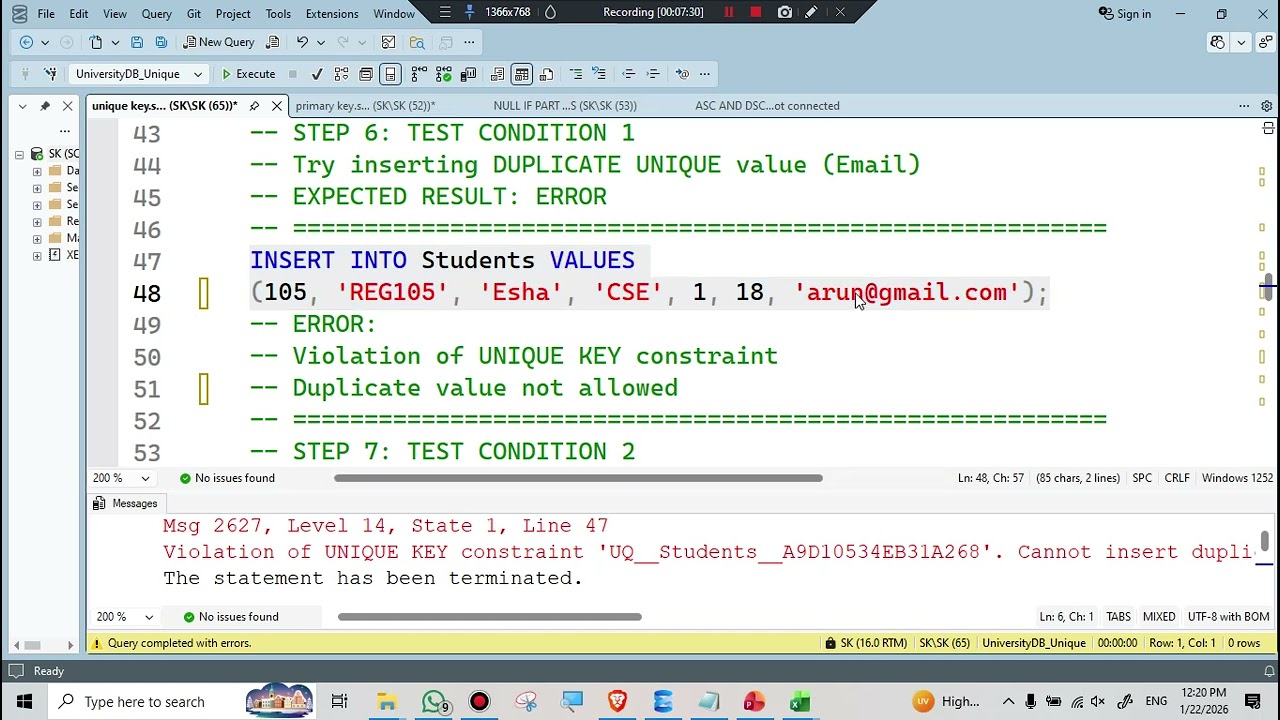Comment out the selected lines
This screenshot has width=1280, height=720.
pos(576,74)
